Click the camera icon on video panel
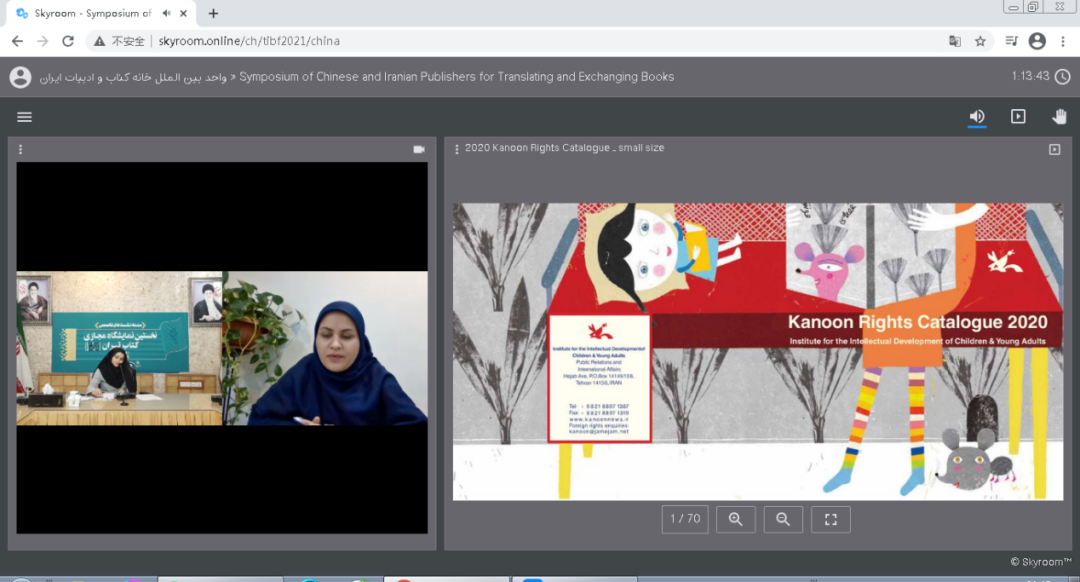The height and width of the screenshot is (582, 1080). click(419, 149)
